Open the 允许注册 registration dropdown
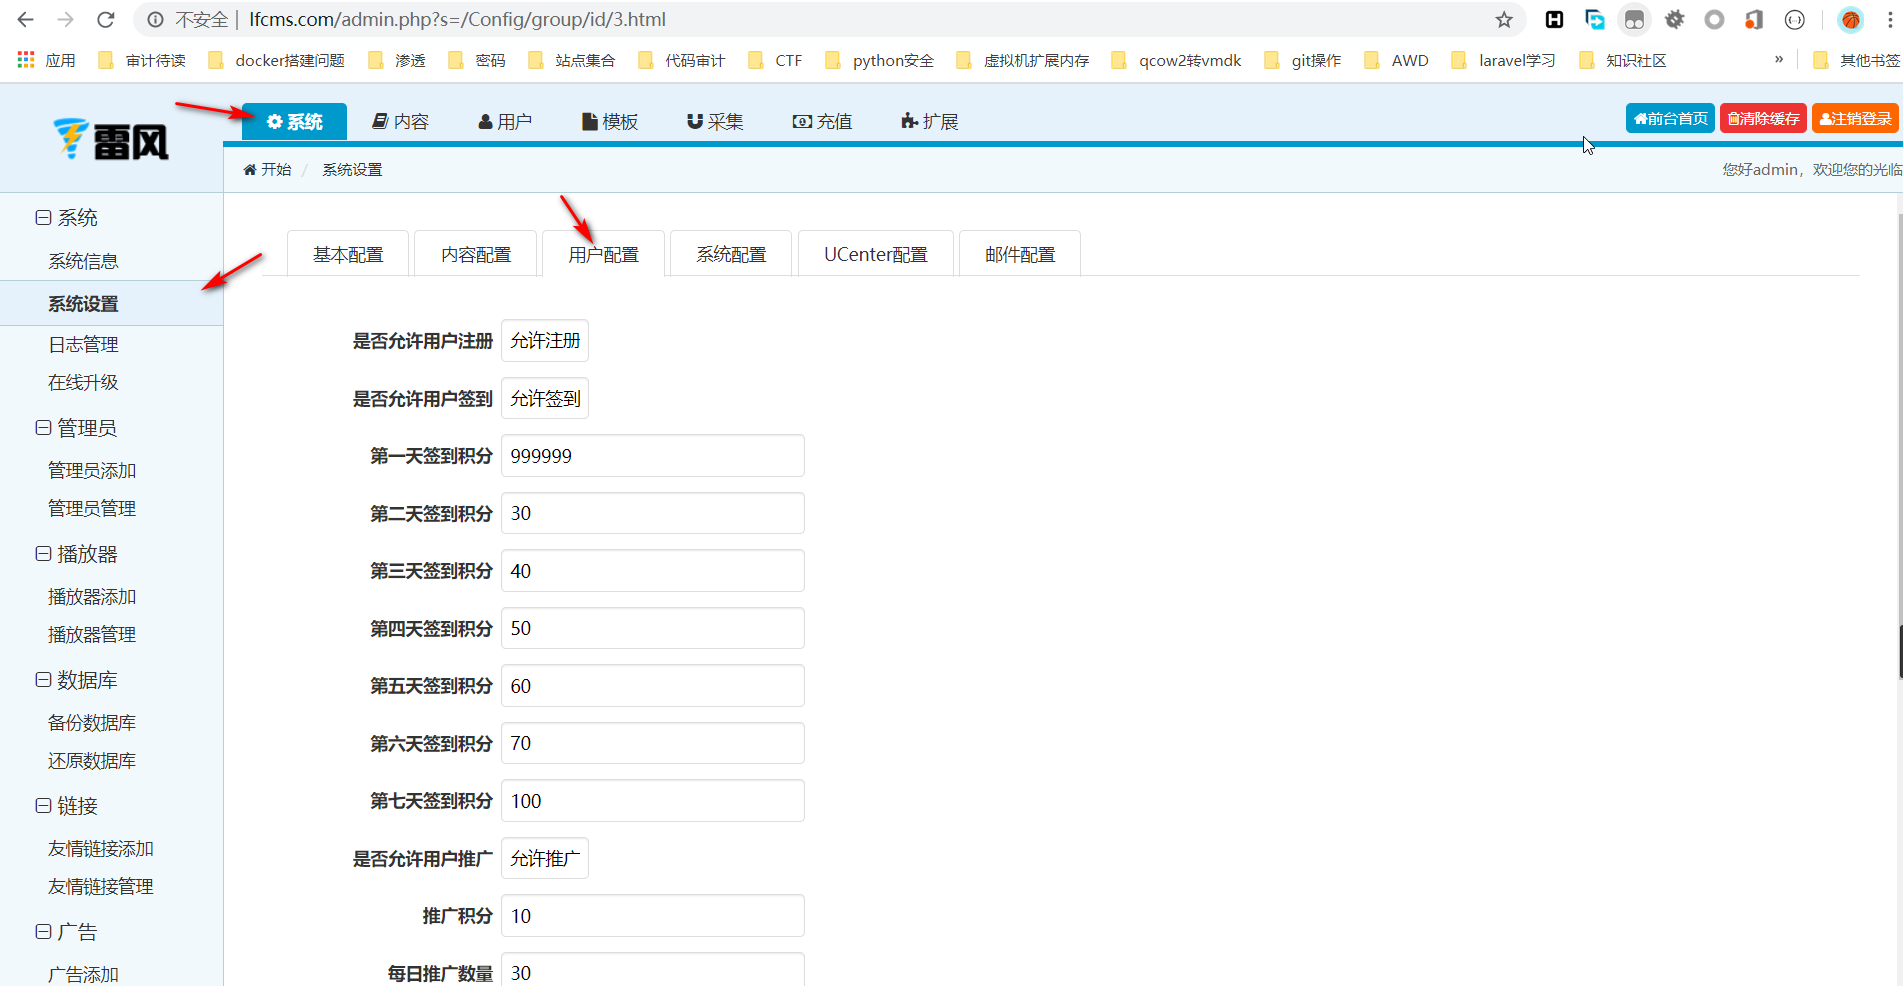Image resolution: width=1903 pixels, height=986 pixels. pos(545,341)
